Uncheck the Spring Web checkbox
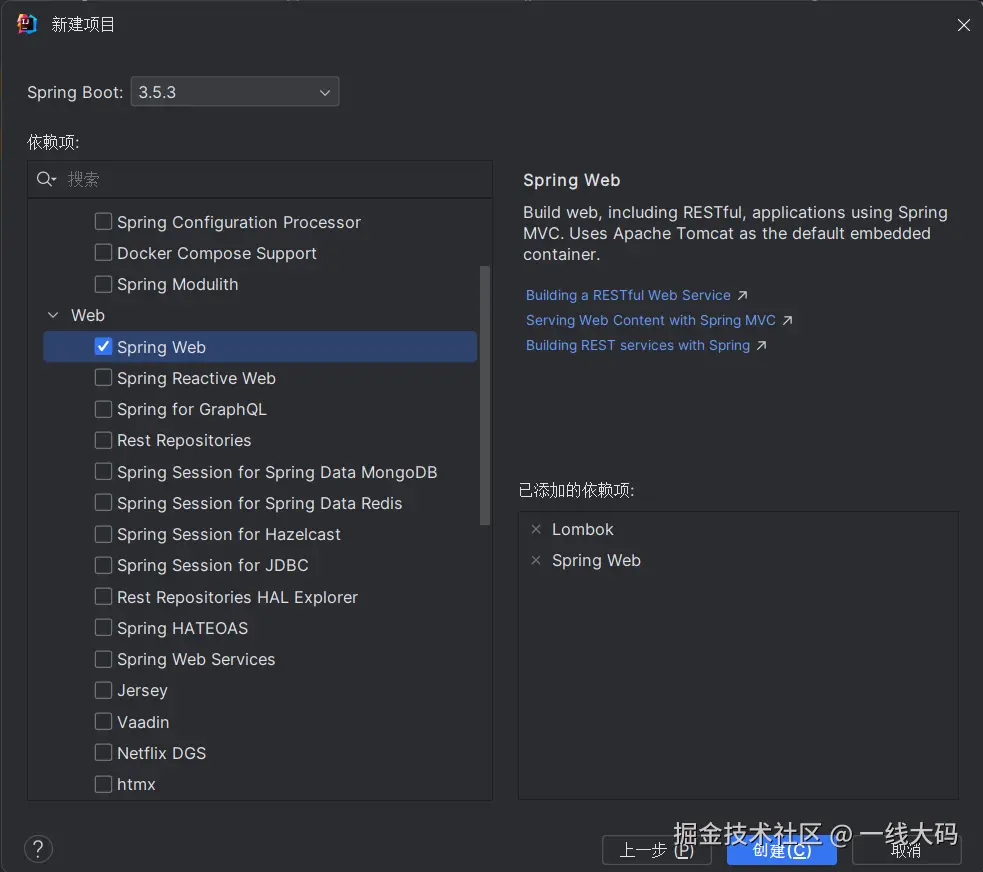Screen dimensions: 983x872 click(x=103, y=347)
